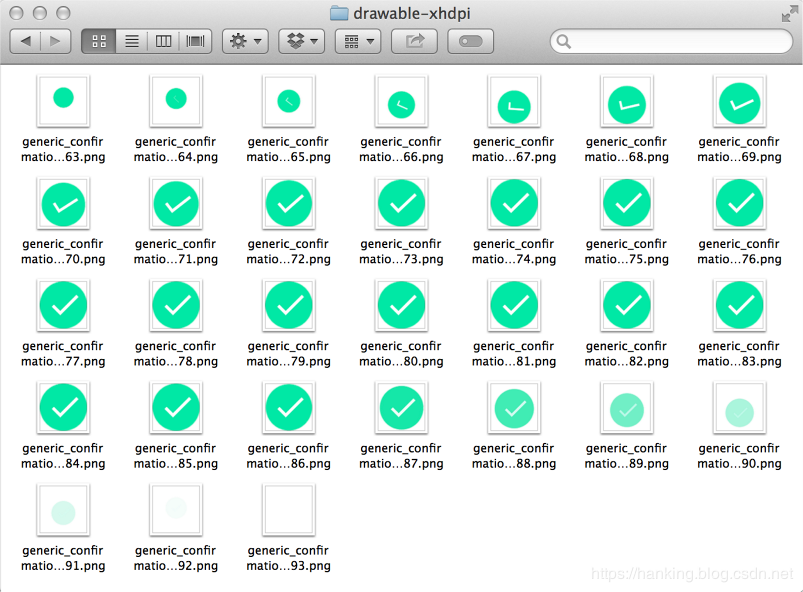The image size is (803, 592).
Task: Select the thumbnail ending in 63.png
Action: coord(63,101)
